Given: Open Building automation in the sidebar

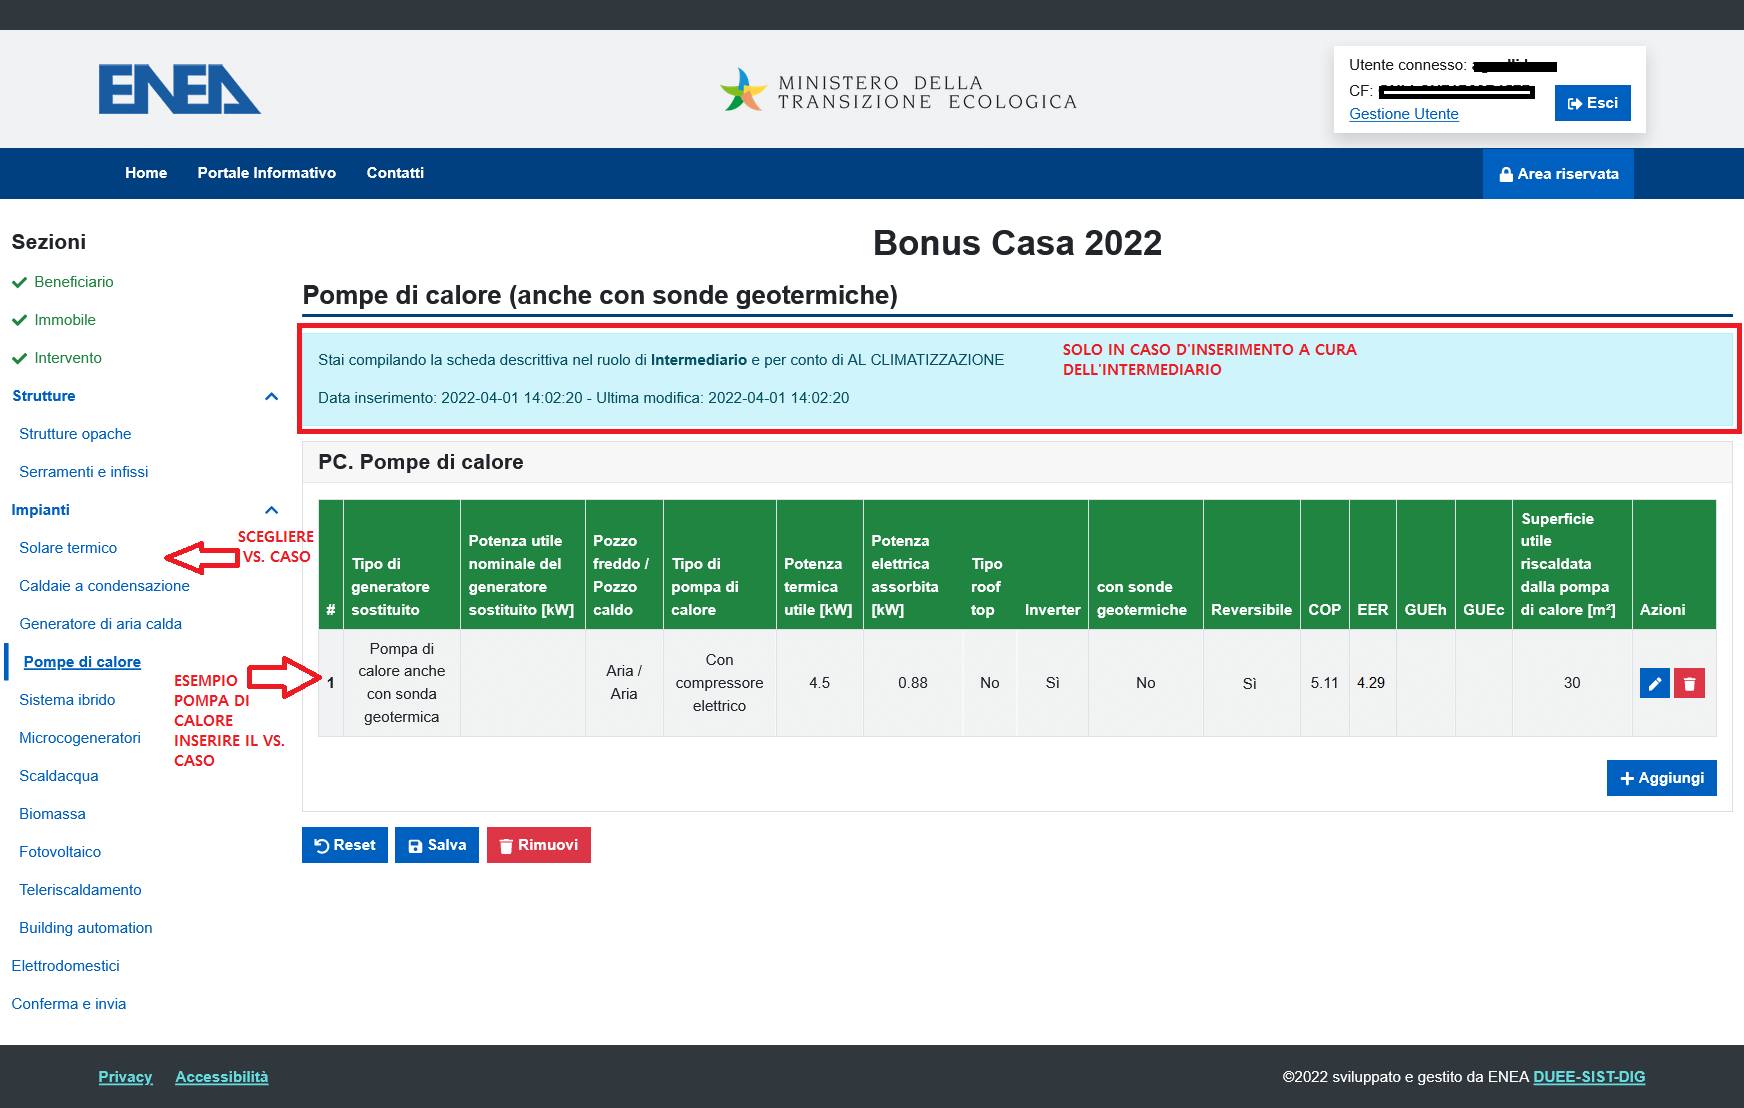Looking at the screenshot, I should click(86, 928).
